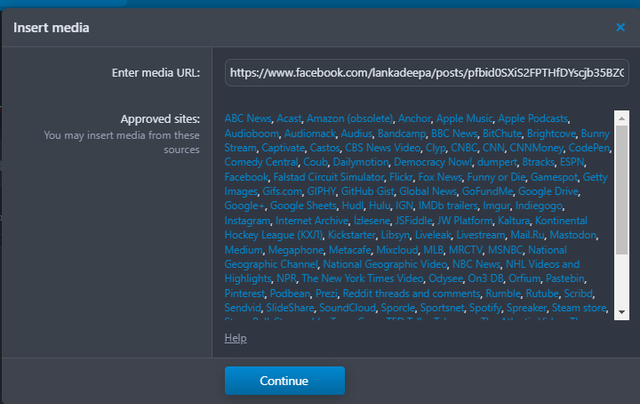
Task: Open the Amazon (obsolete) link
Action: [x=350, y=118]
